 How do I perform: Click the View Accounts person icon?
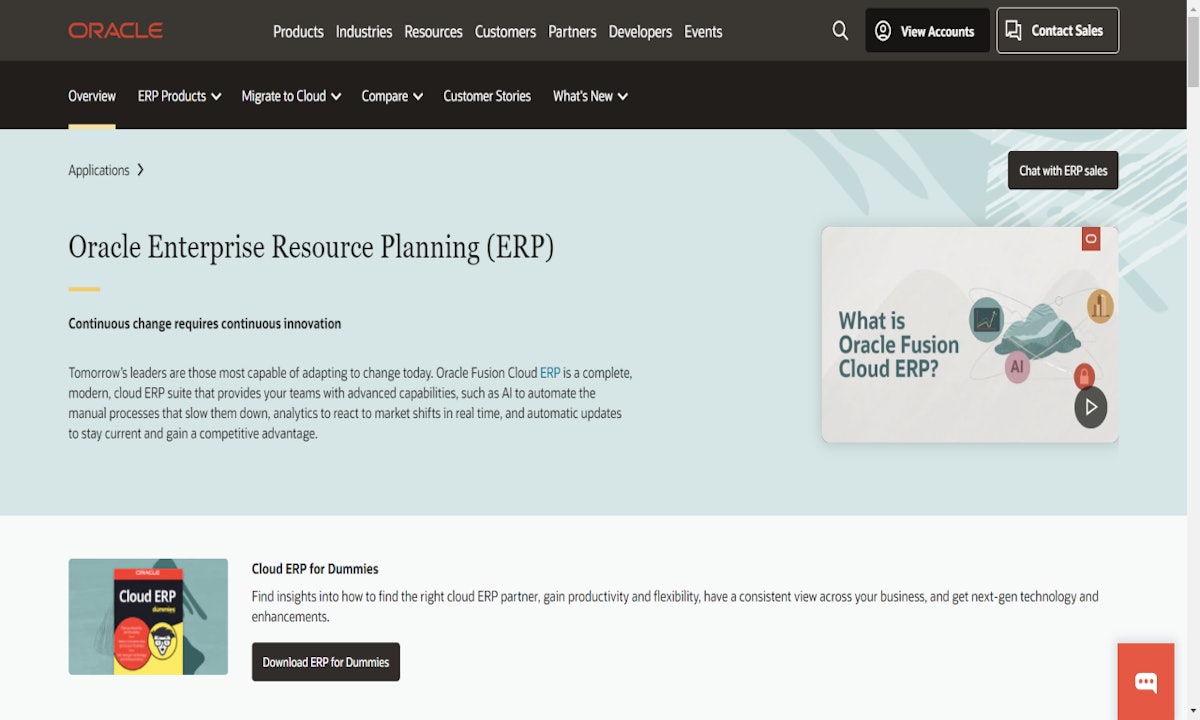[883, 31]
